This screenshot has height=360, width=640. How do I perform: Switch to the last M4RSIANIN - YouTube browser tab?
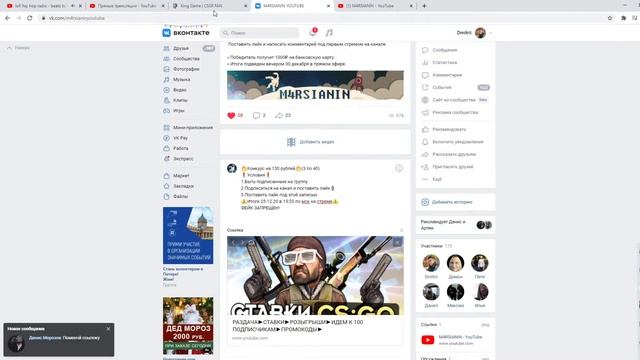coord(375,6)
